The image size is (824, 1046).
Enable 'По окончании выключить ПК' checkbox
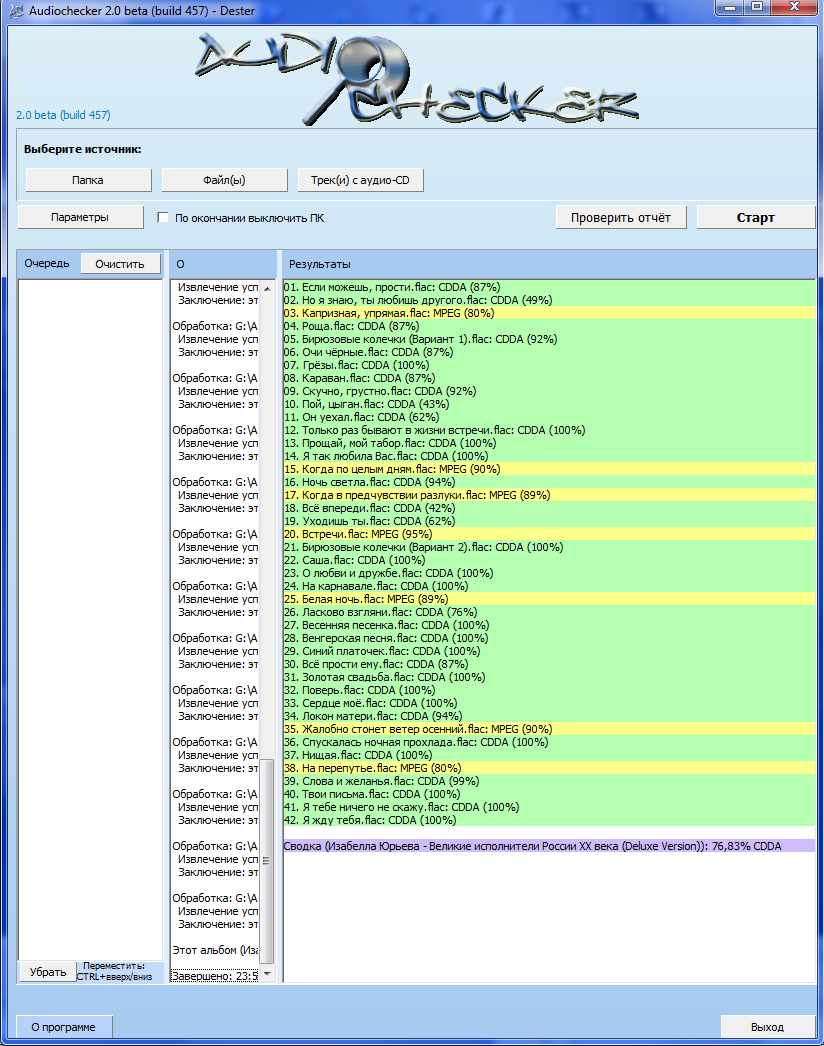pyautogui.click(x=164, y=217)
